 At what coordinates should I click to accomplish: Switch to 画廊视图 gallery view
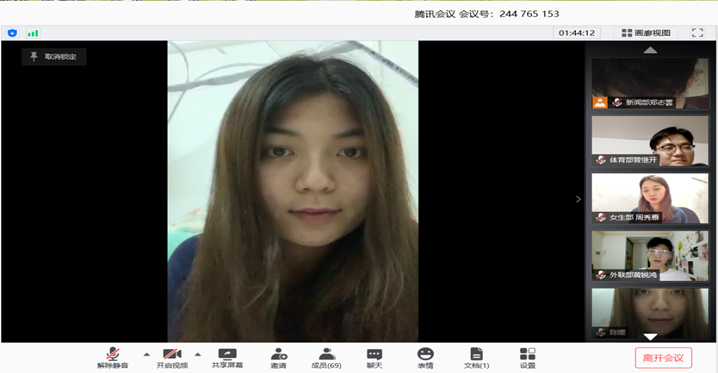[646, 33]
